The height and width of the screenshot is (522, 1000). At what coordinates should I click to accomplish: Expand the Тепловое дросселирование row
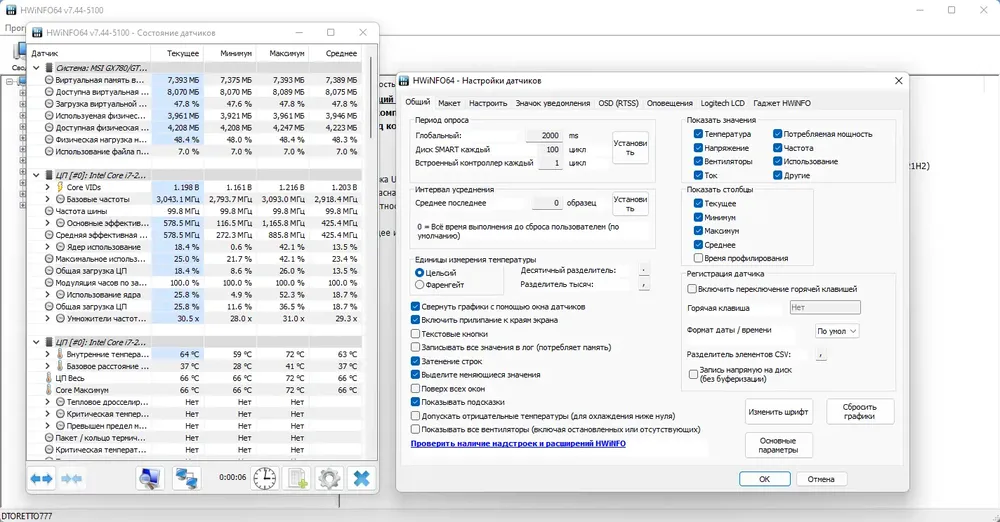coord(47,402)
